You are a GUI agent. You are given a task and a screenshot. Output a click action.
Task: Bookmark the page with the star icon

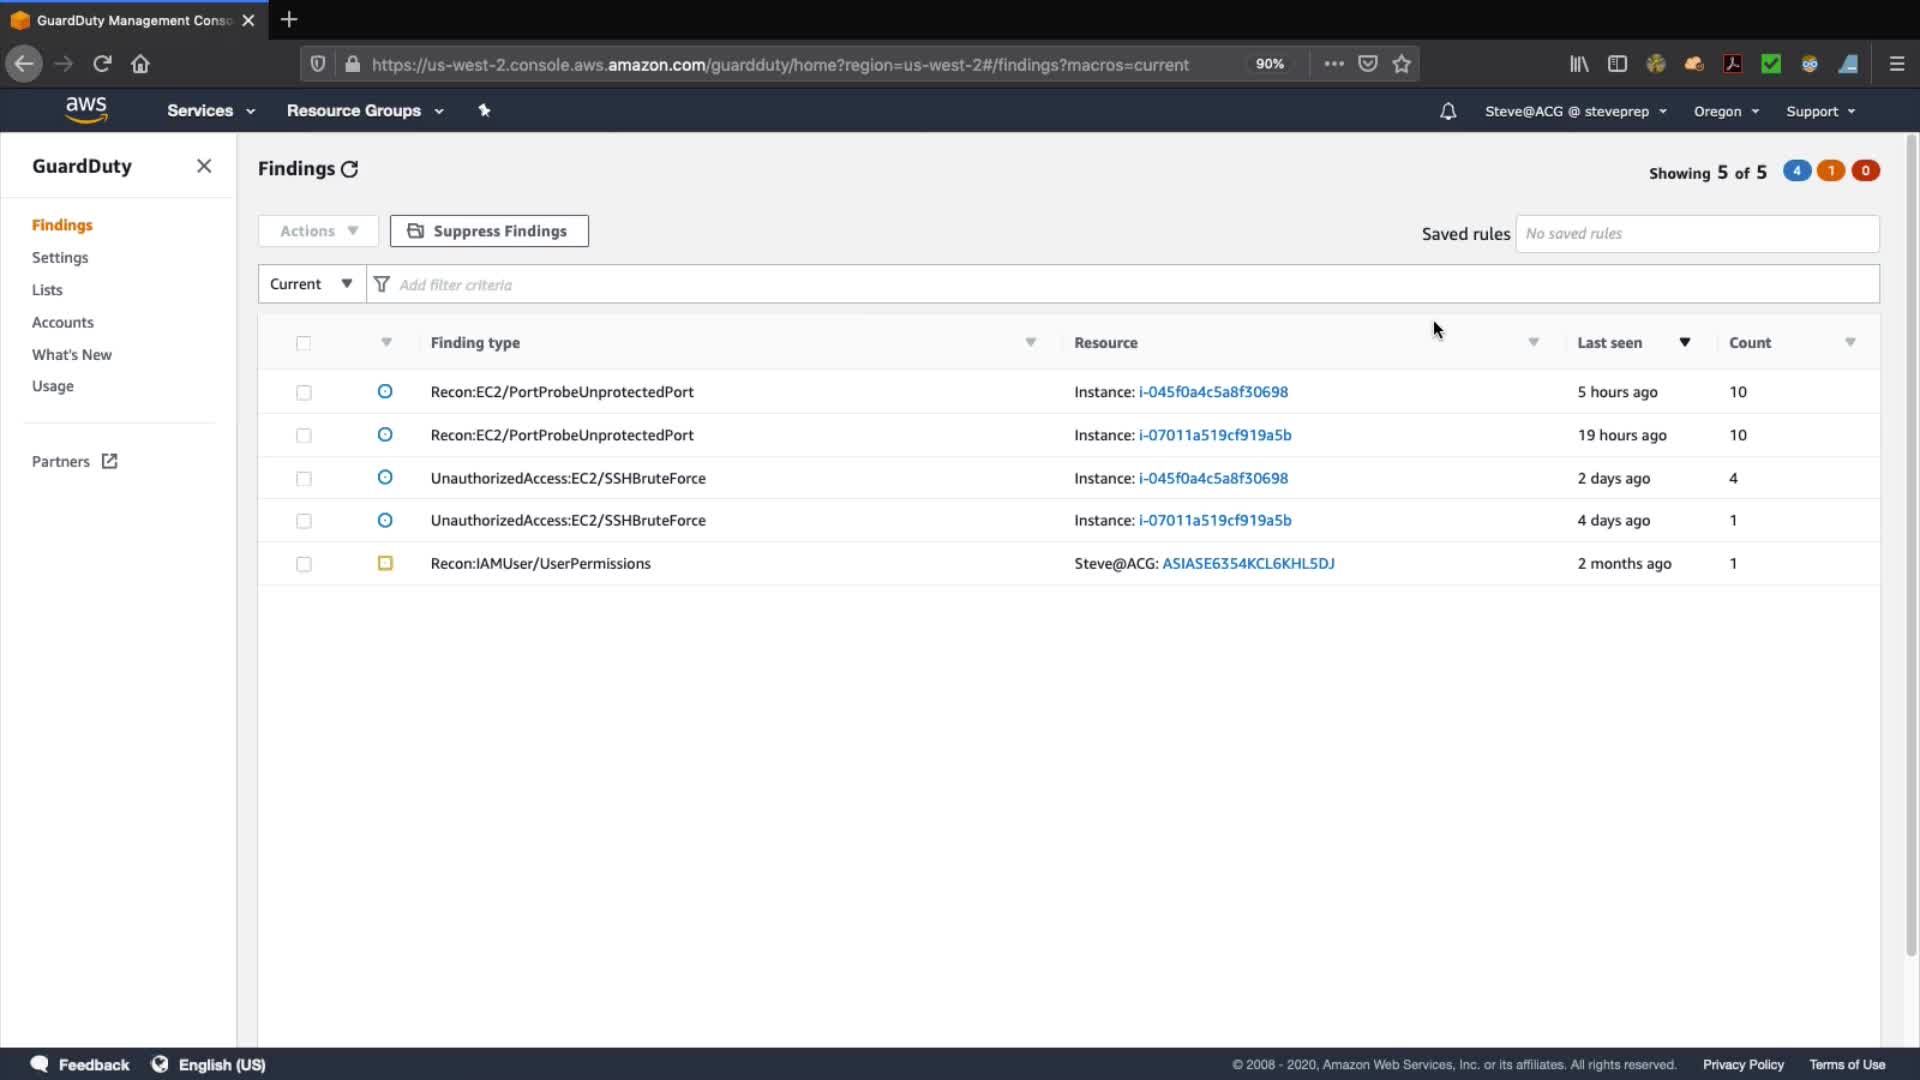(1401, 64)
